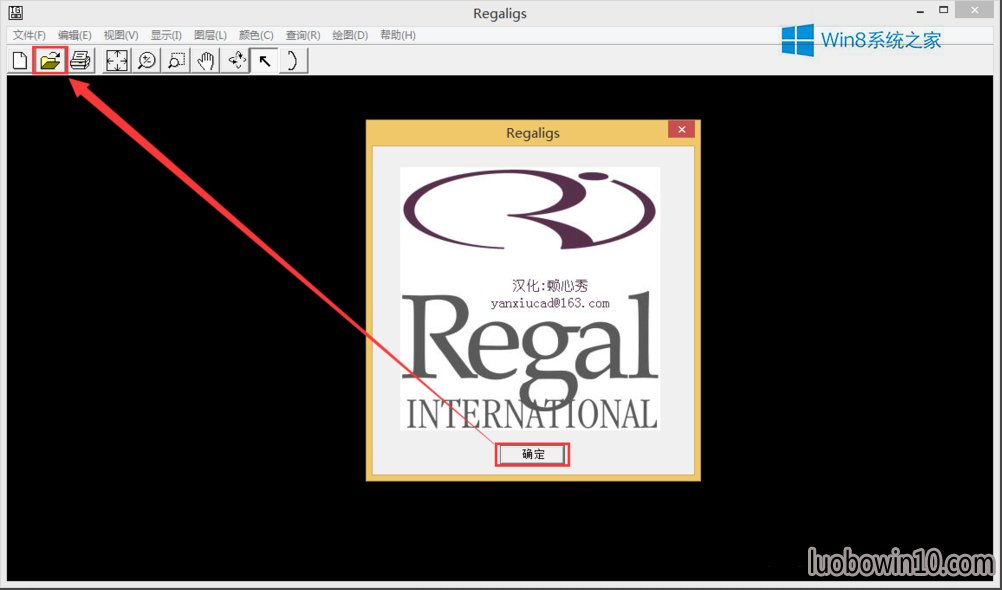Click the yanxiucad@163.com email text
Image resolution: width=1002 pixels, height=590 pixels.
point(550,303)
